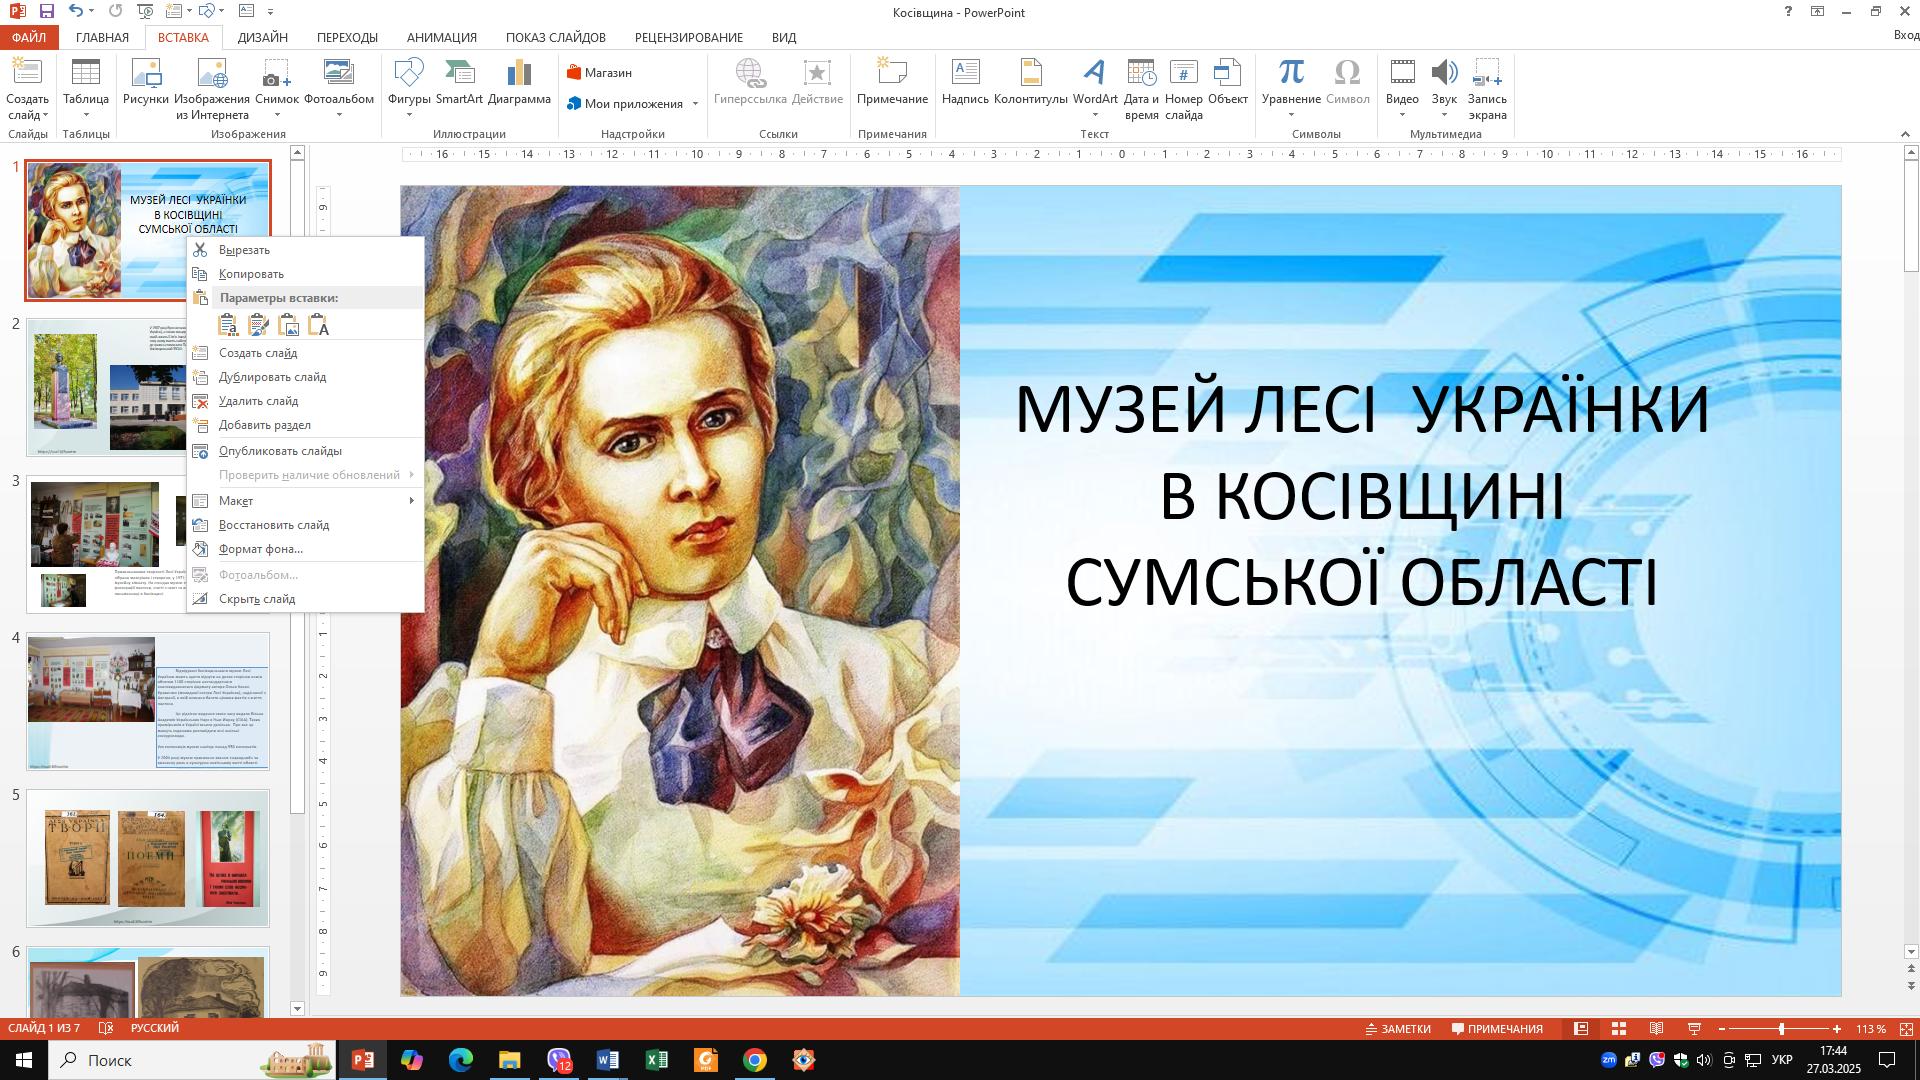Choose Формат фона in context menu
The width and height of the screenshot is (1920, 1080).
click(305, 549)
